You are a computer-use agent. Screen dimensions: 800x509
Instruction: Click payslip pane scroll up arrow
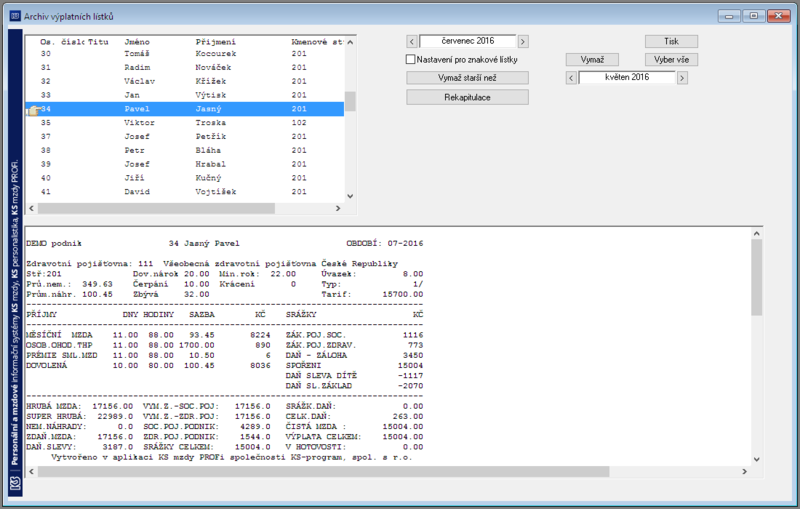tap(757, 234)
